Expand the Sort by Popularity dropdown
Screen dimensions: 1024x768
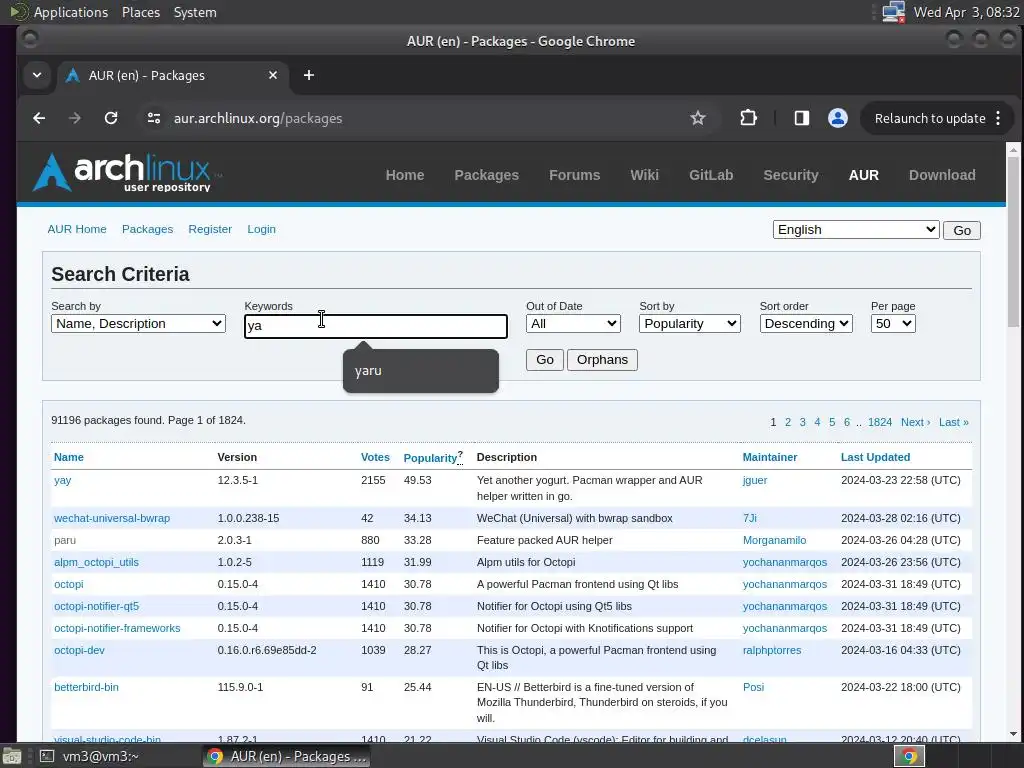point(690,324)
